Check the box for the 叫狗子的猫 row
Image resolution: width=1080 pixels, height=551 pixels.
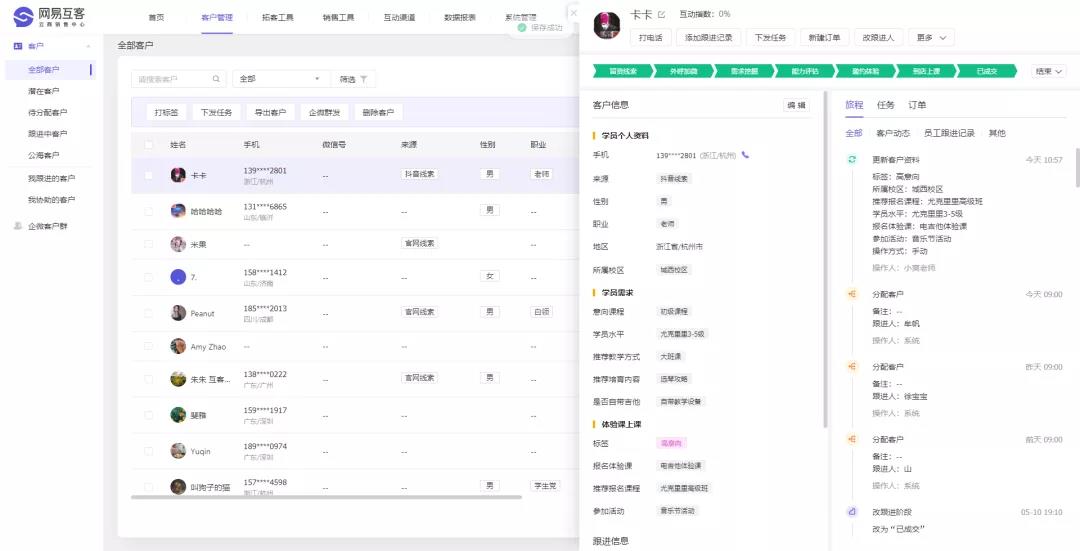[x=148, y=486]
